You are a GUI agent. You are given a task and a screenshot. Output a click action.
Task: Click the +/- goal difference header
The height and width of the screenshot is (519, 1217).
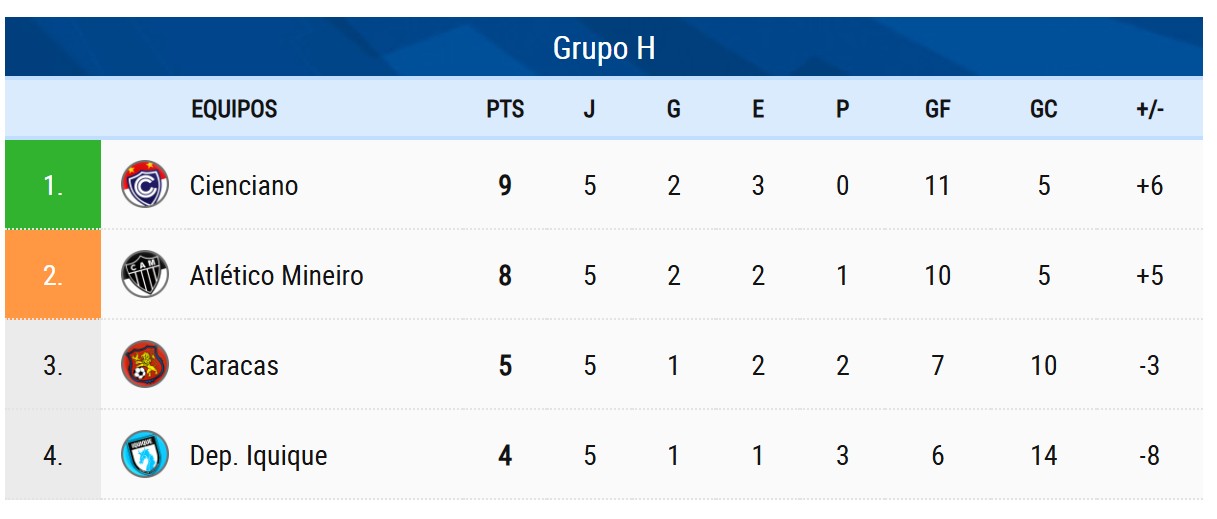1150,109
